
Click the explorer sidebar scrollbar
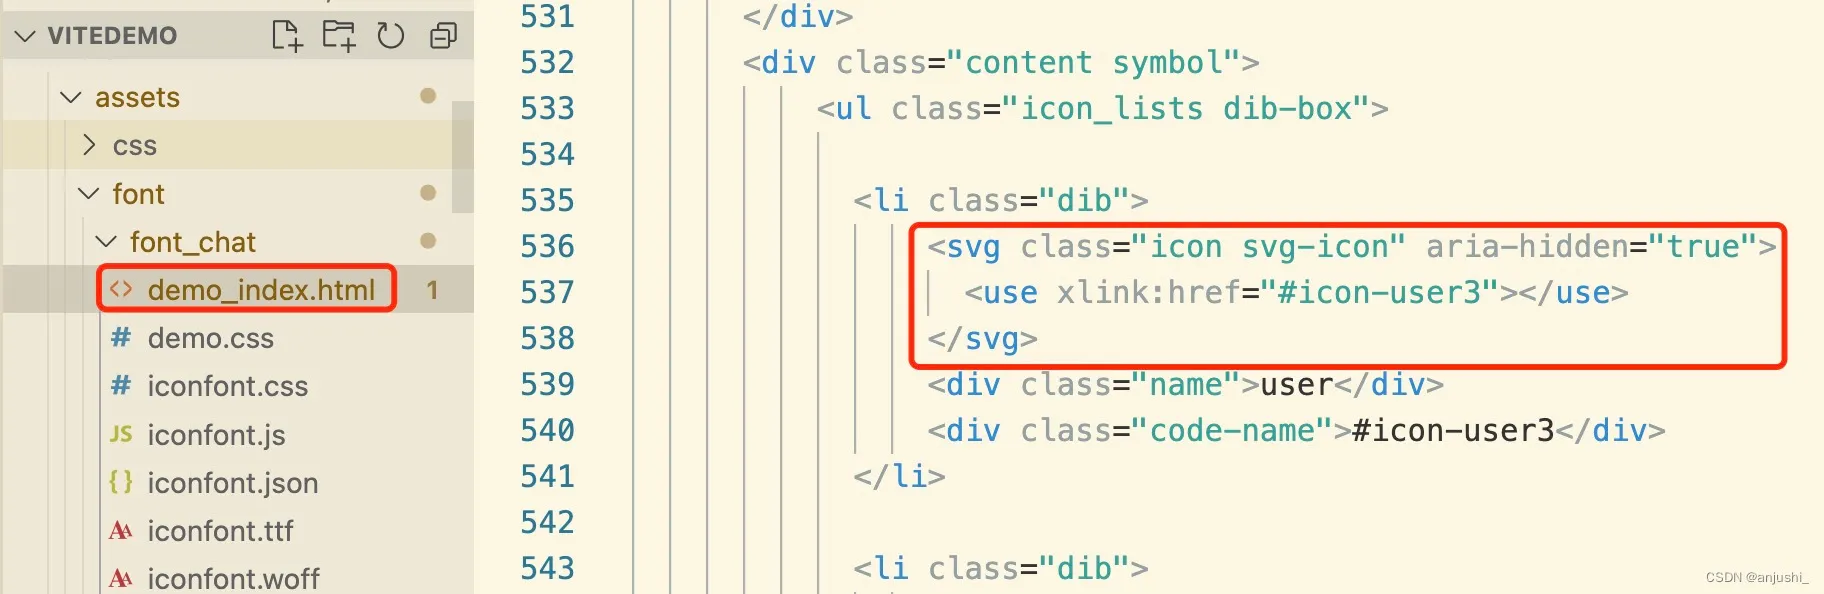(x=462, y=156)
